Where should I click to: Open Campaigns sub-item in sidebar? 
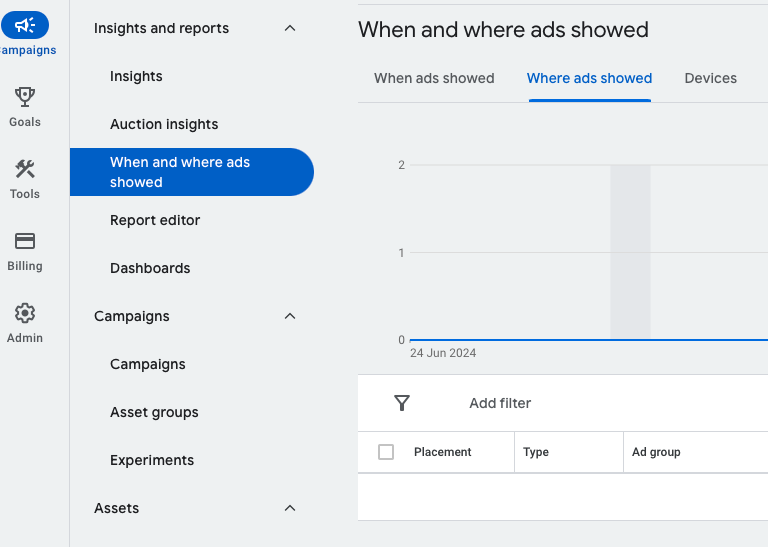pos(147,364)
